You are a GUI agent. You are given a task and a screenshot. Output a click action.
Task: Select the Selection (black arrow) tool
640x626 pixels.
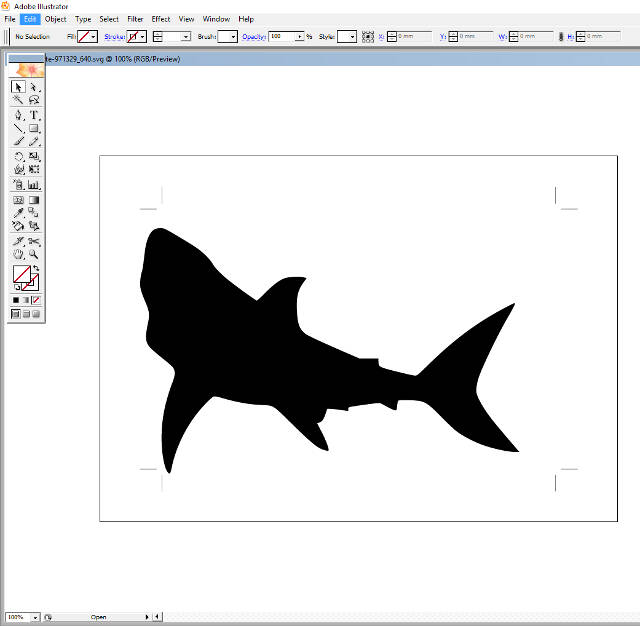pos(18,87)
